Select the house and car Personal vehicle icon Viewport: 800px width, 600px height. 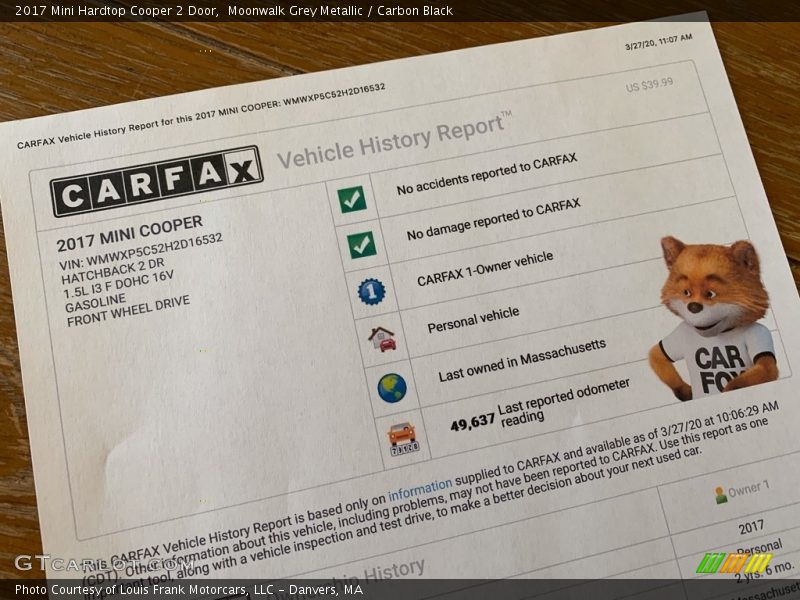(x=381, y=338)
